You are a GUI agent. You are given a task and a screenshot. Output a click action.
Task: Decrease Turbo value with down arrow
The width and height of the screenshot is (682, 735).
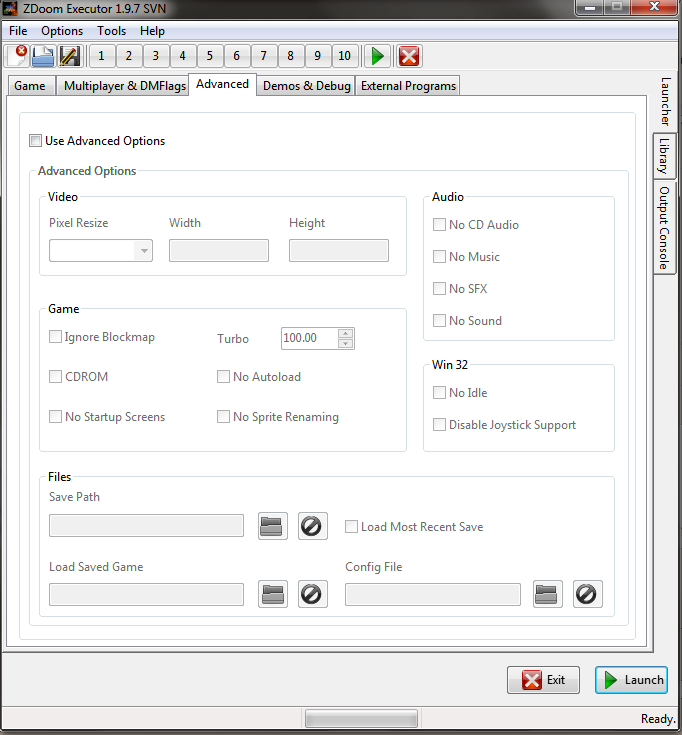point(345,344)
